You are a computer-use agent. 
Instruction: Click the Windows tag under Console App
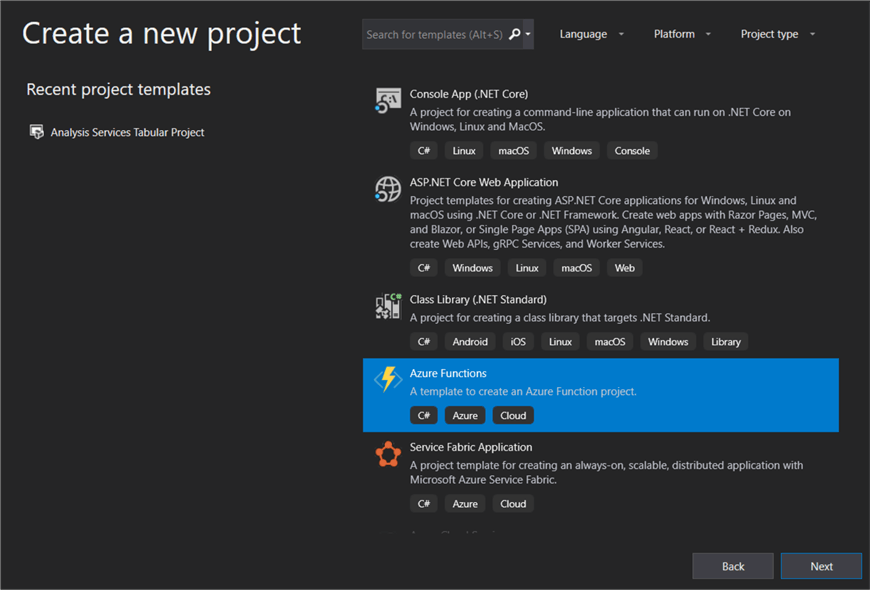(570, 150)
